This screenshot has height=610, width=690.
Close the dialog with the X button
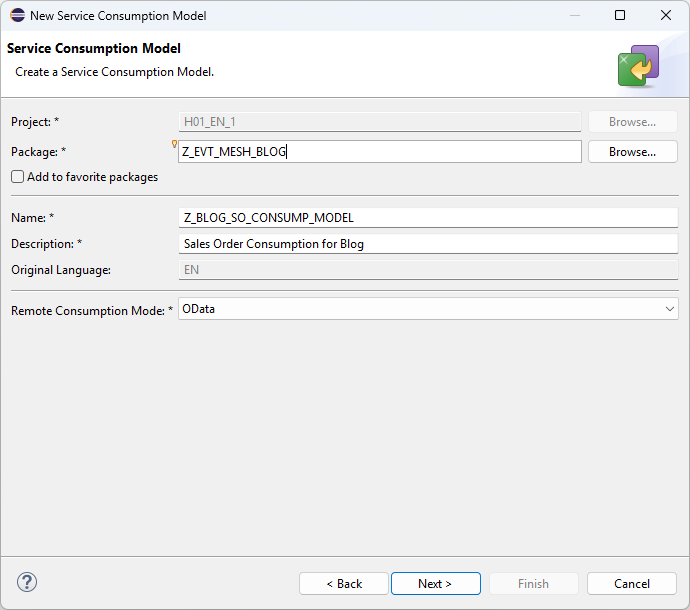tap(666, 16)
